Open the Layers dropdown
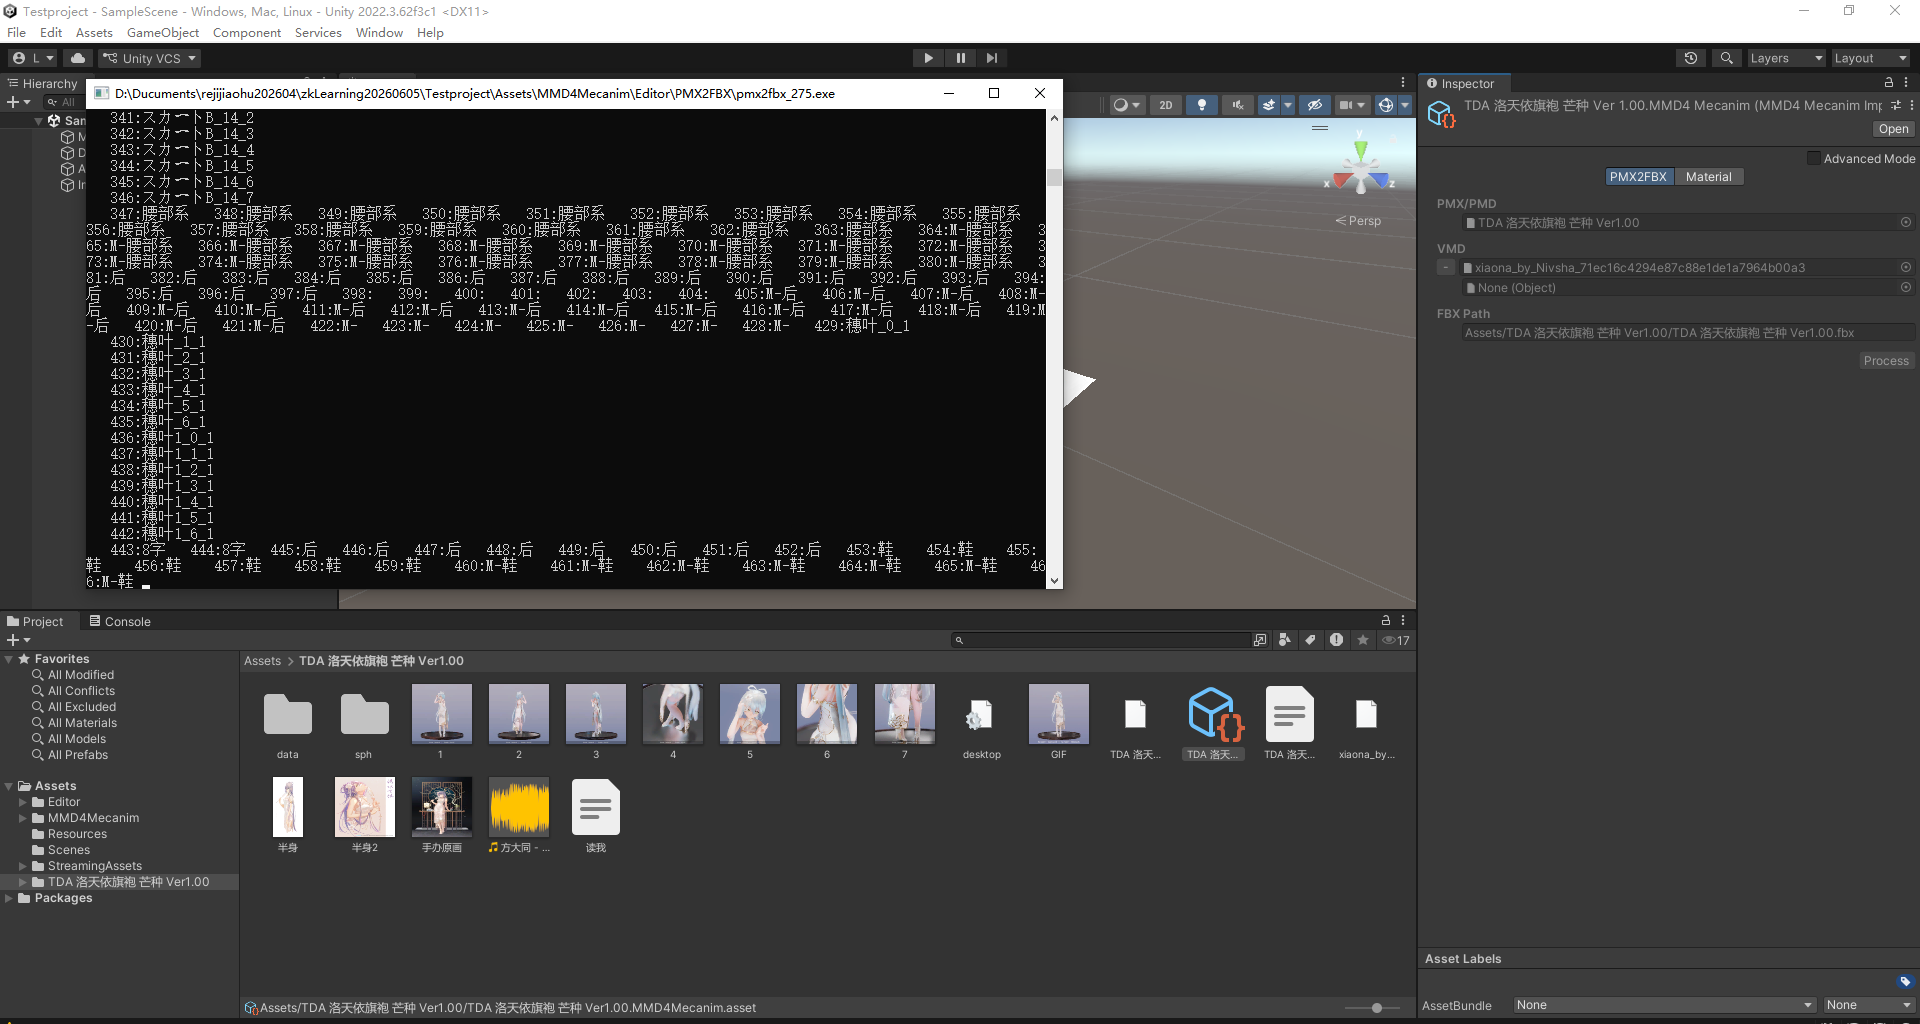1920x1024 pixels. click(x=1786, y=58)
